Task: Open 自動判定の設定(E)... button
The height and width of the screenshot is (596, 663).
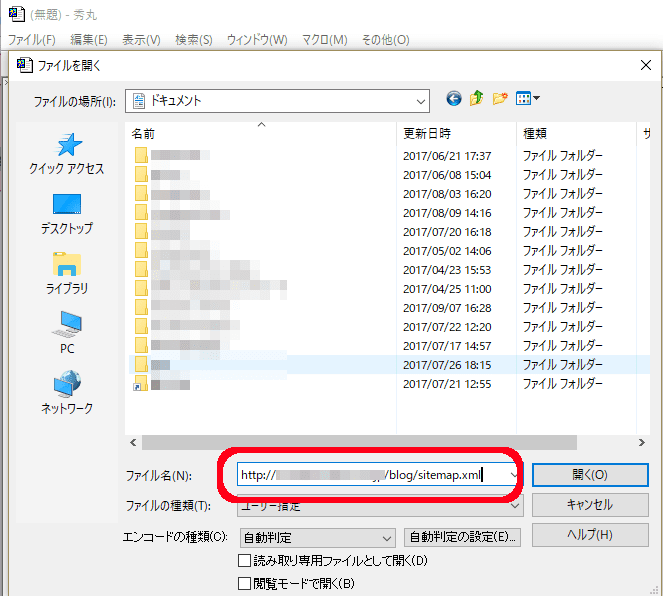Action: pos(463,537)
